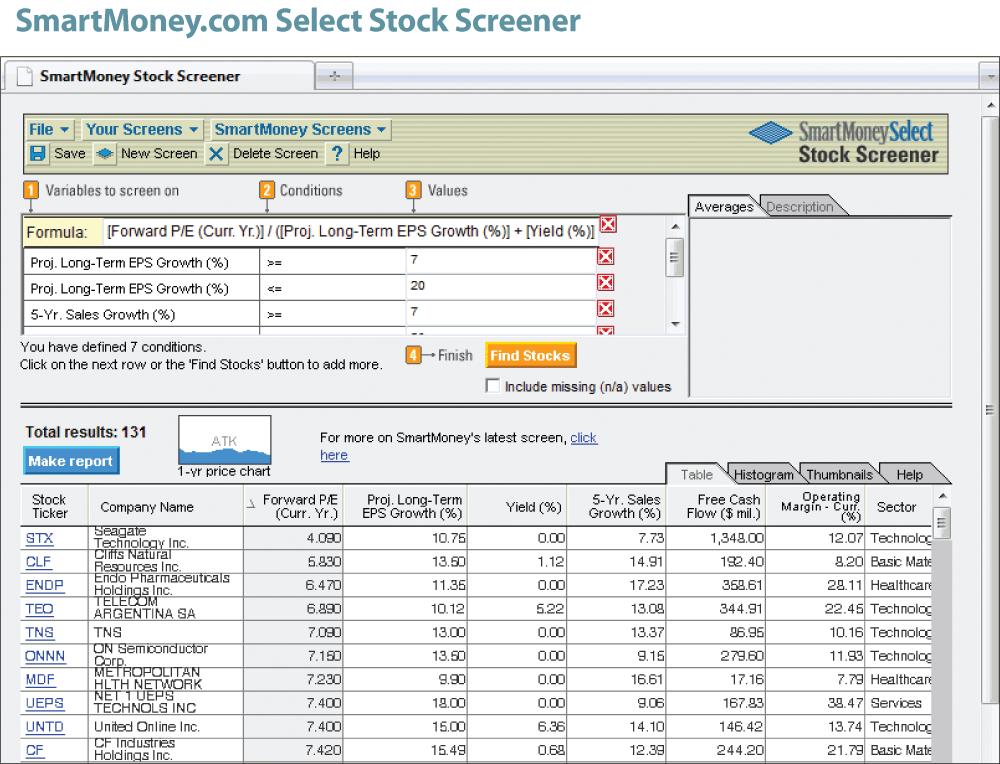Click the Delete Screen X icon

click(216, 154)
